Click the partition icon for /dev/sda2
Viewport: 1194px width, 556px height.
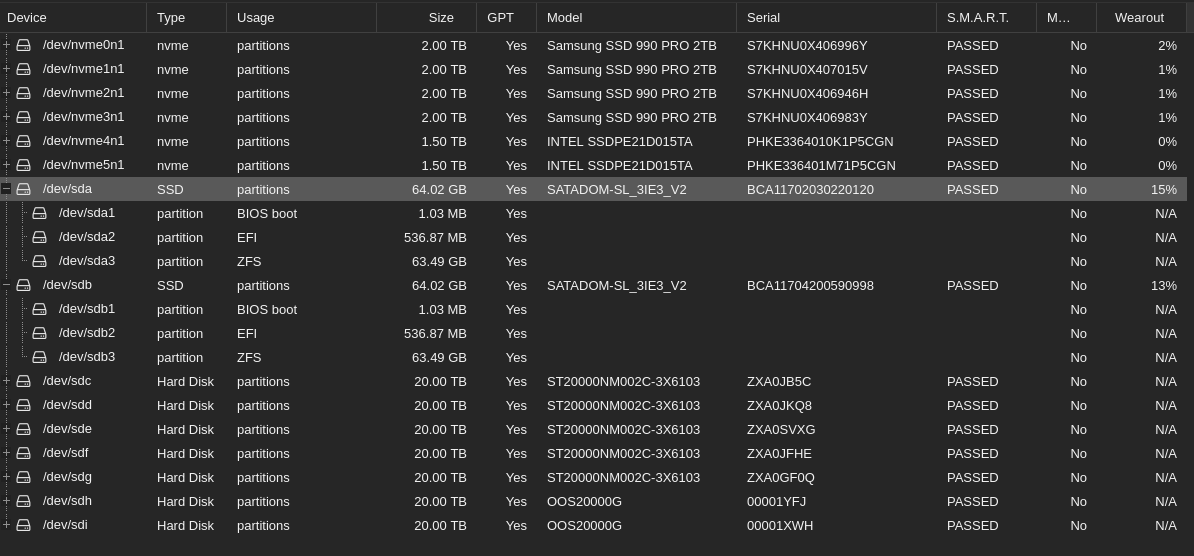click(x=40, y=238)
